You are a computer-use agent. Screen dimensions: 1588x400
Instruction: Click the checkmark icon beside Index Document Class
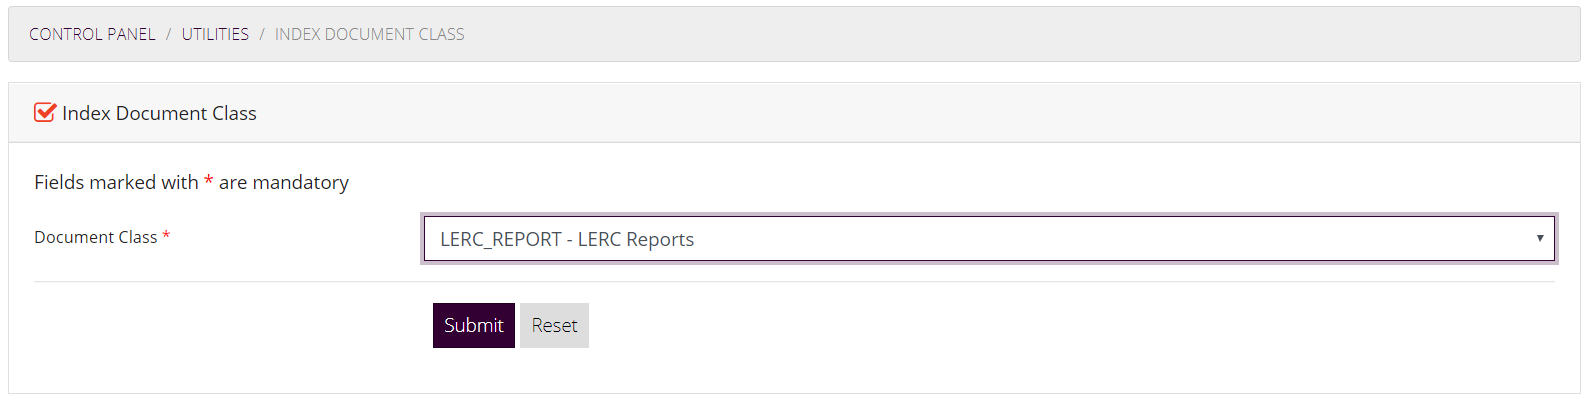pos(45,112)
